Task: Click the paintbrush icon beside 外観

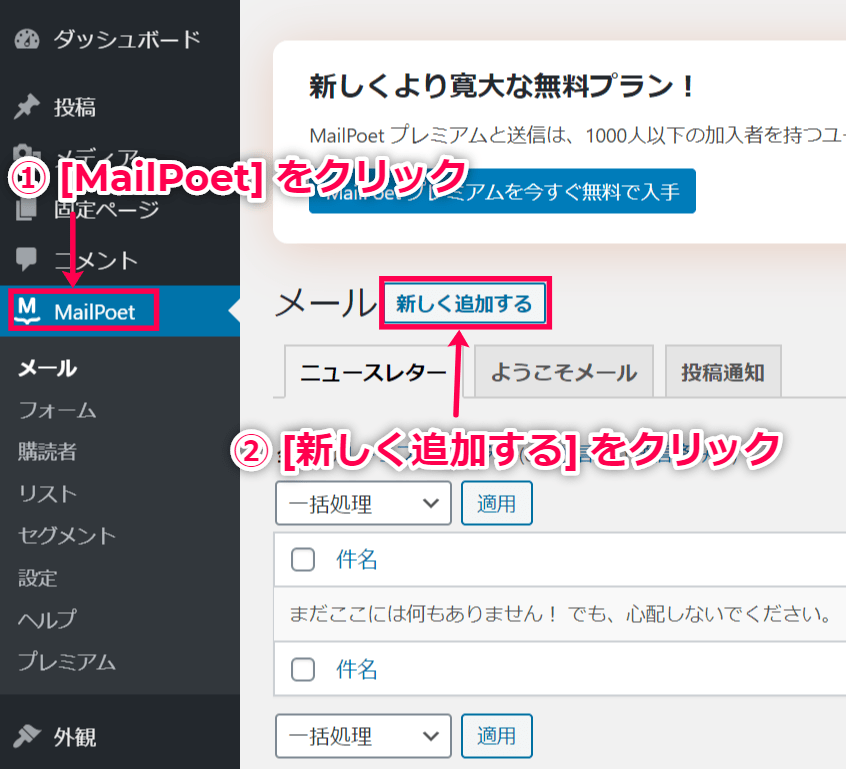Action: tap(27, 736)
